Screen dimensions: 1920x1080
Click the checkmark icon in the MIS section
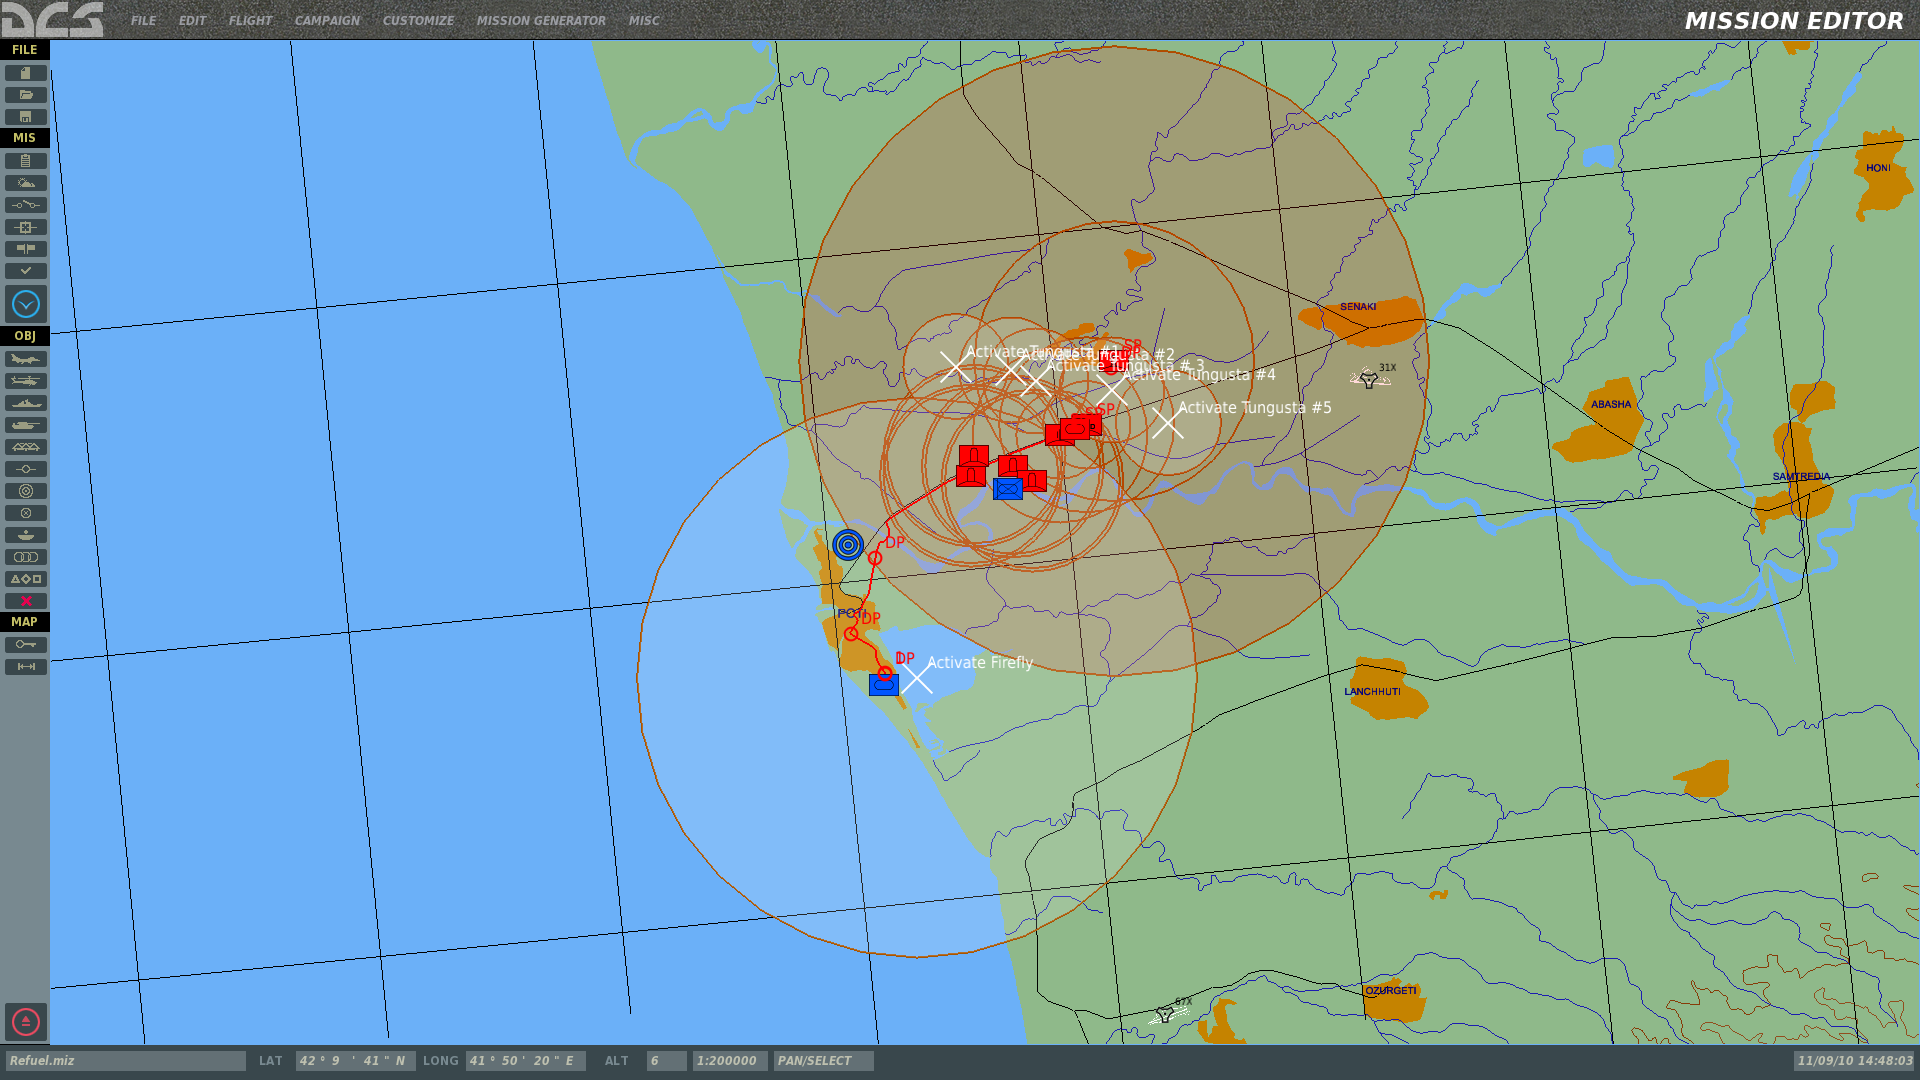tap(26, 271)
